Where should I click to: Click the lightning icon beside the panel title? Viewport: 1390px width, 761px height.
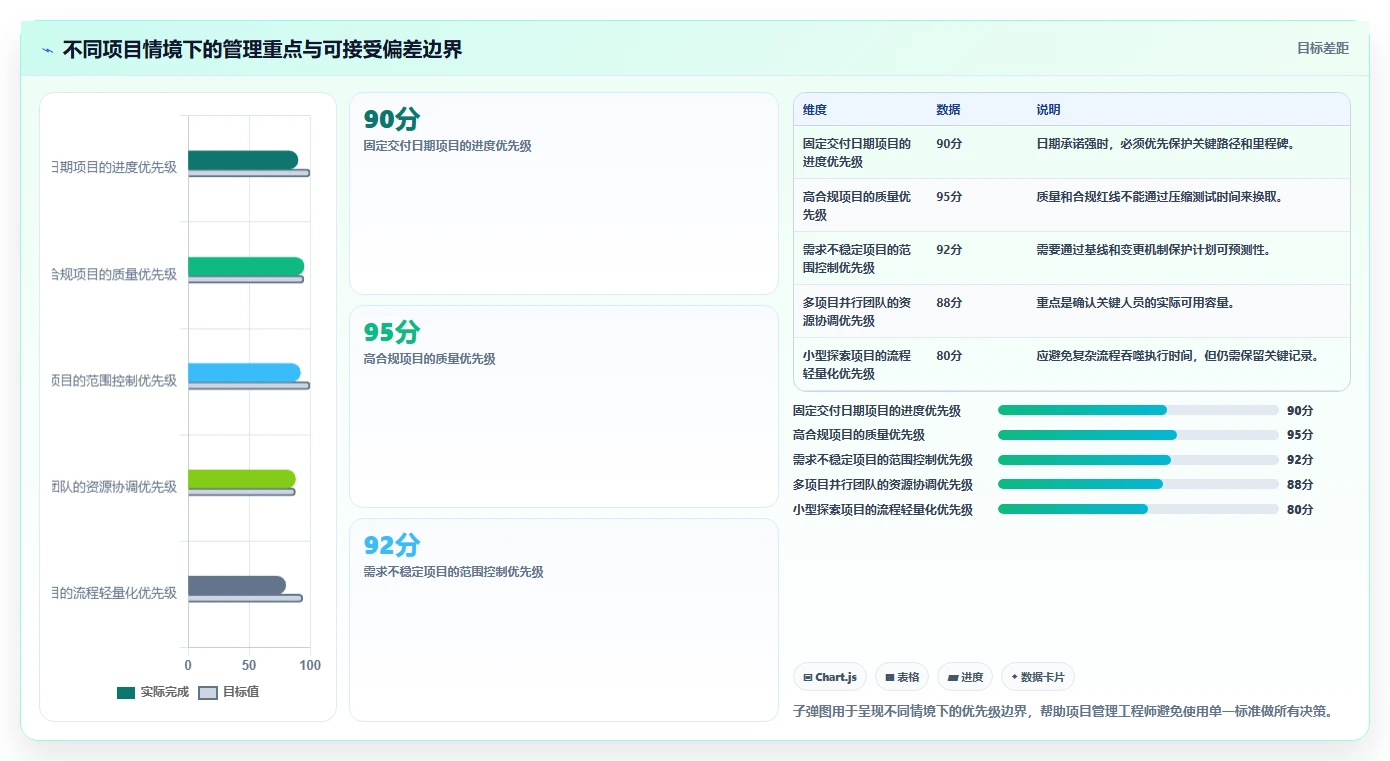tap(48, 50)
